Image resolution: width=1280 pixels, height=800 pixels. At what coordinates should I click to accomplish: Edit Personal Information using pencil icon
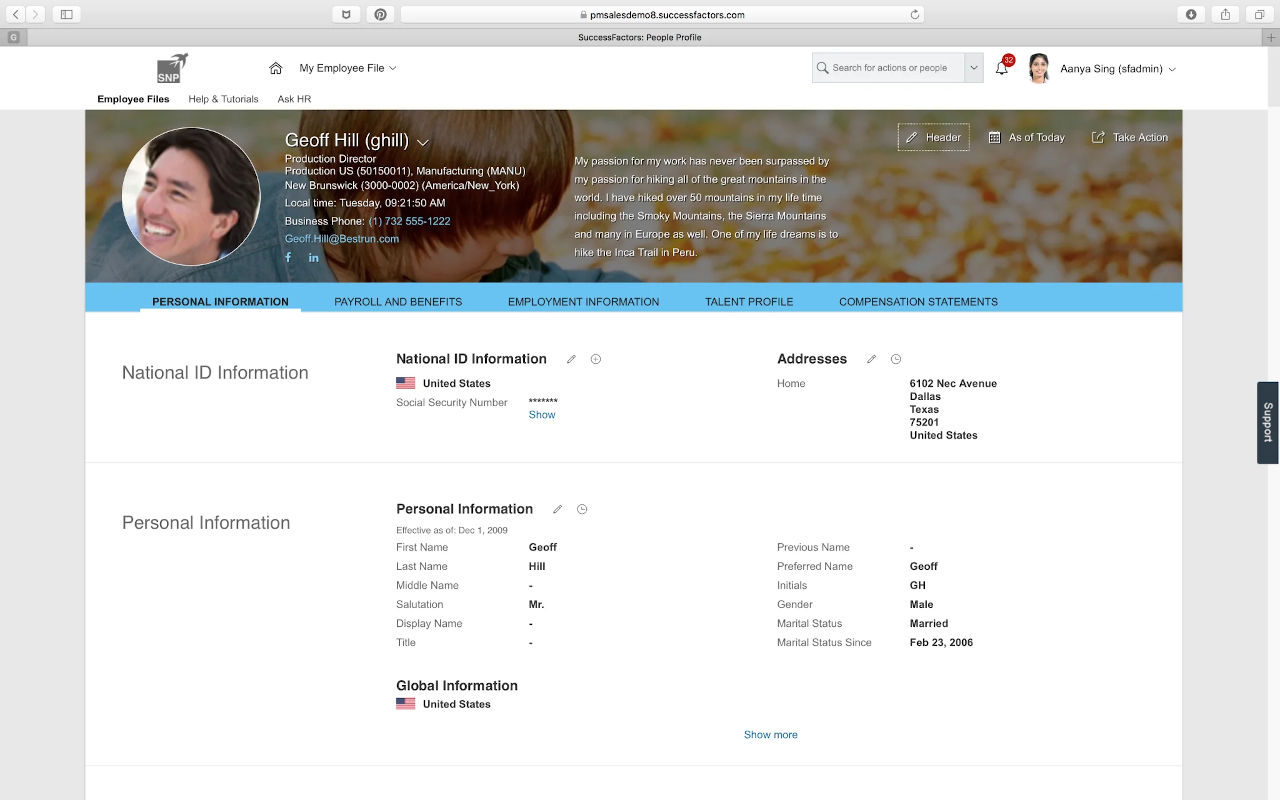557,509
